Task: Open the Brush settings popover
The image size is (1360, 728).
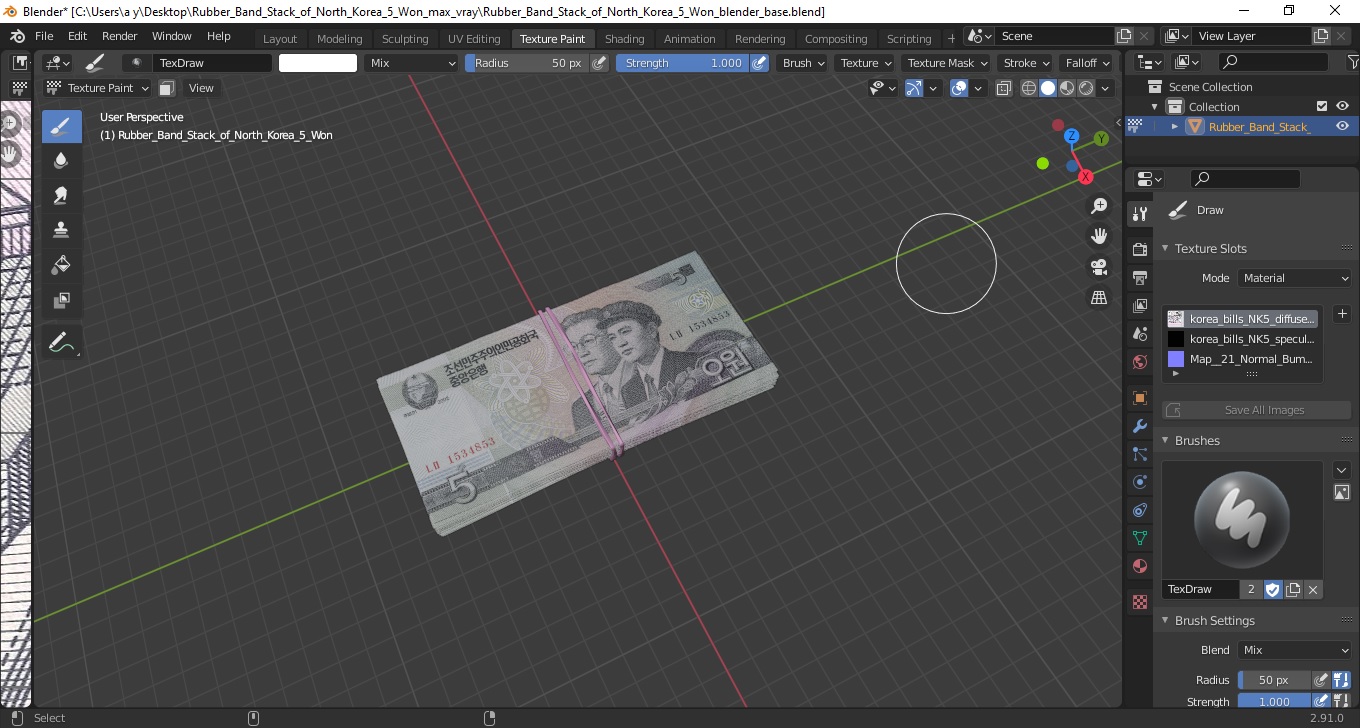Action: point(803,63)
